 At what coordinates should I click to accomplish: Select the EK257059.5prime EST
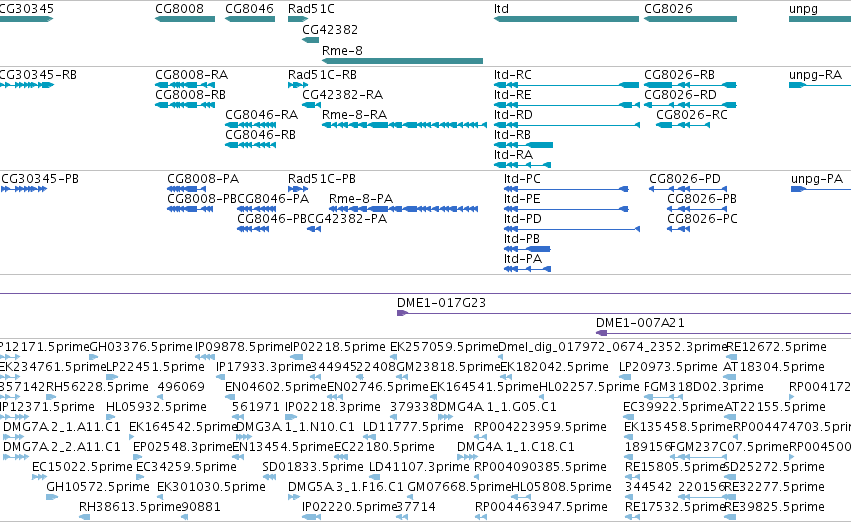(x=394, y=358)
